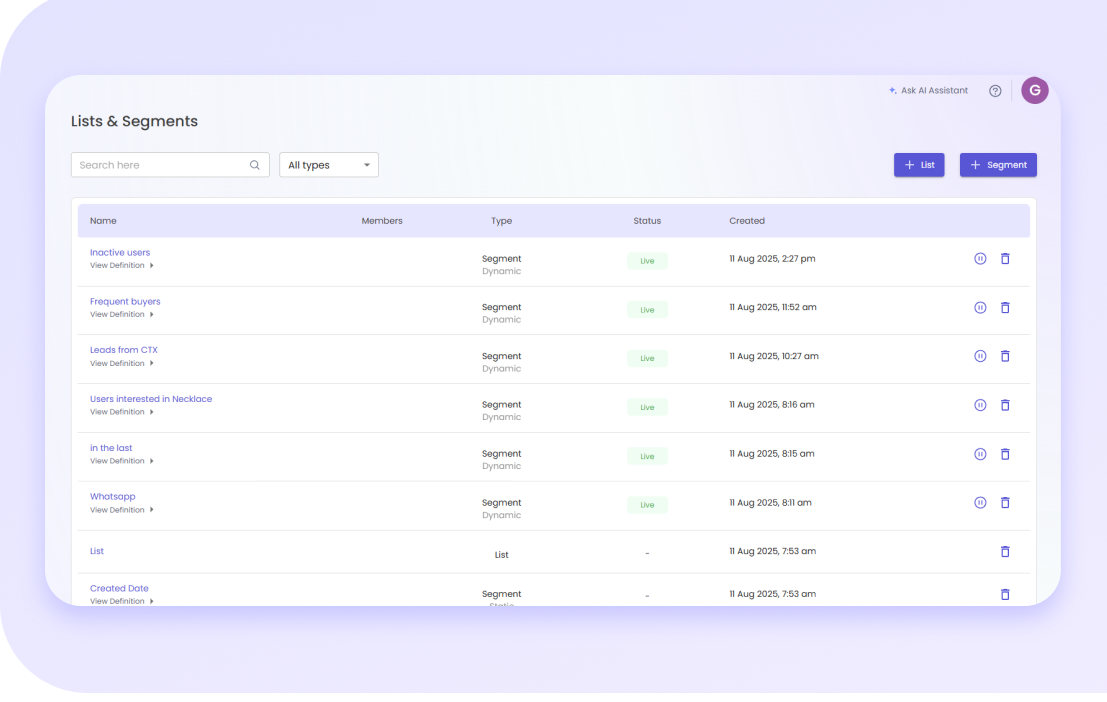Image resolution: width=1107 pixels, height=702 pixels.
Task: Click the Created column header
Action: point(747,220)
